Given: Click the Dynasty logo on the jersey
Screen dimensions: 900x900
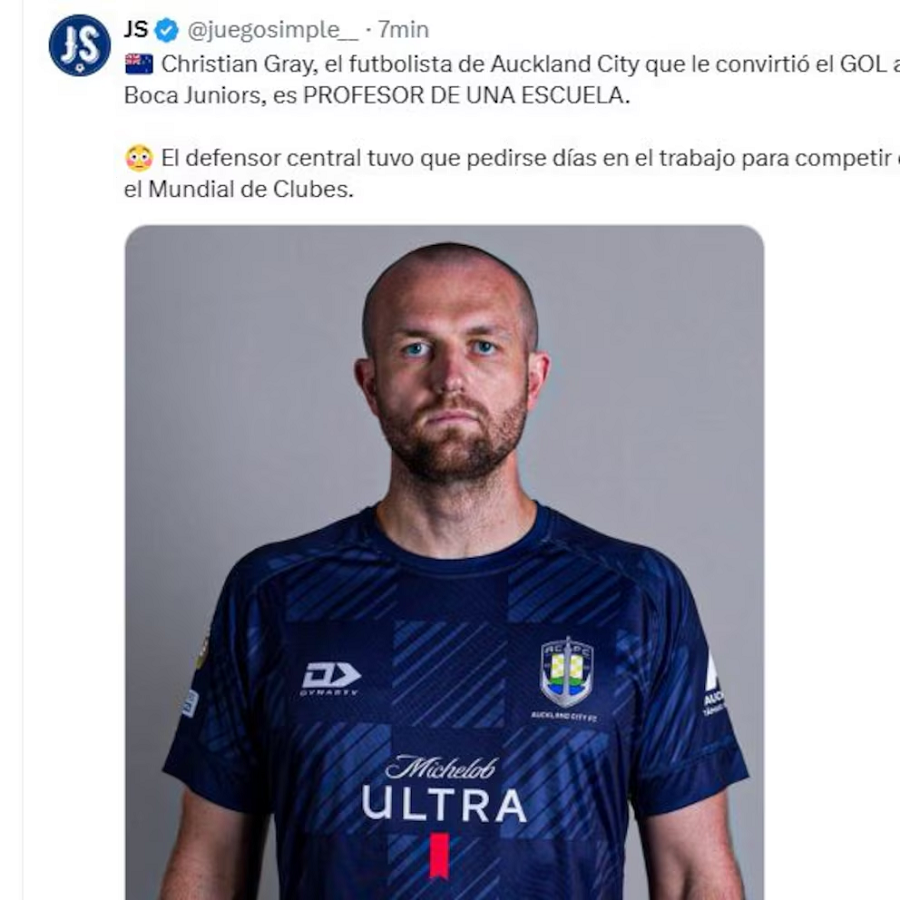Looking at the screenshot, I should pos(331,678).
